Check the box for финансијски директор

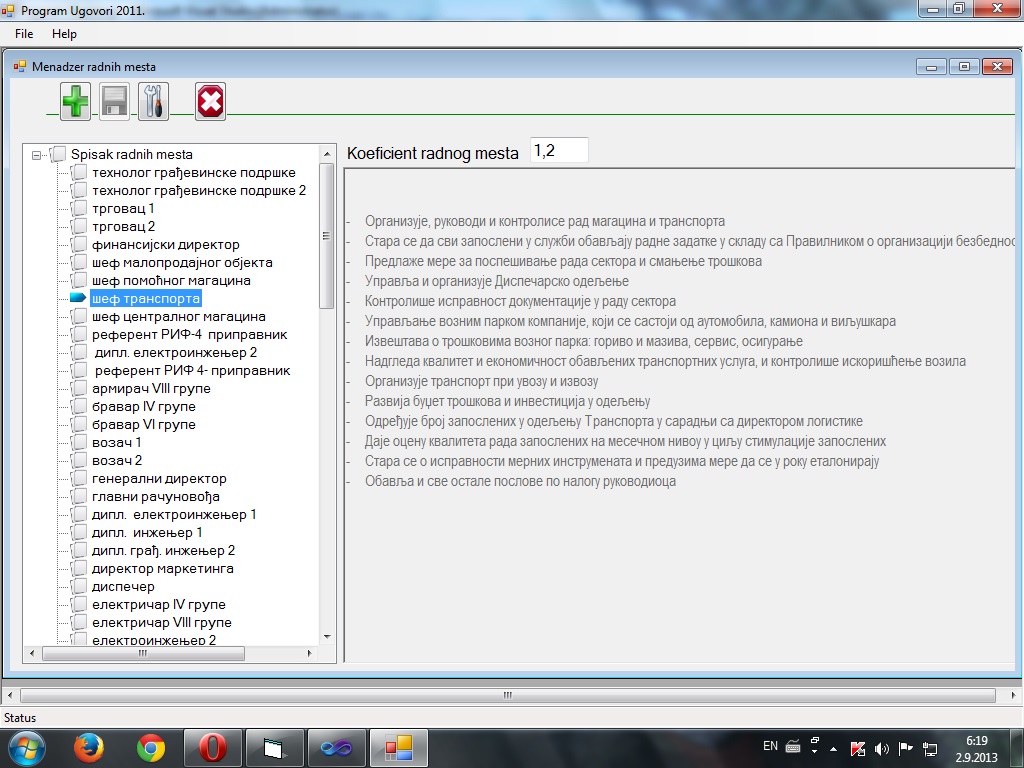coord(79,244)
